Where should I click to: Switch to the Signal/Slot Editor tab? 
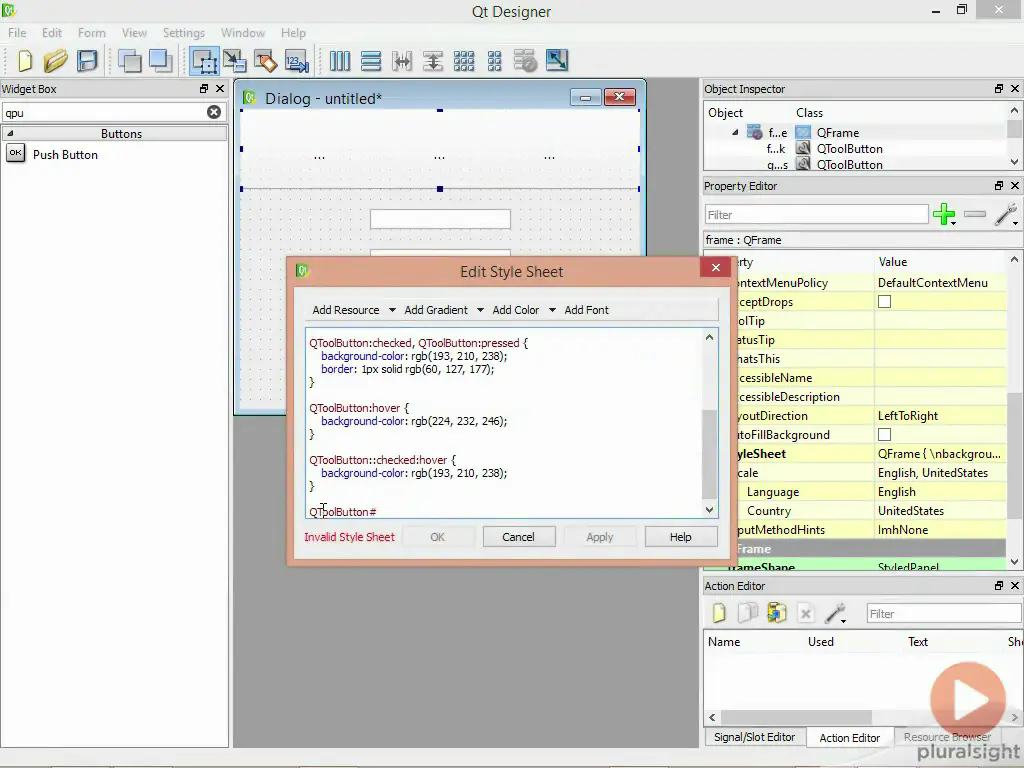[754, 737]
